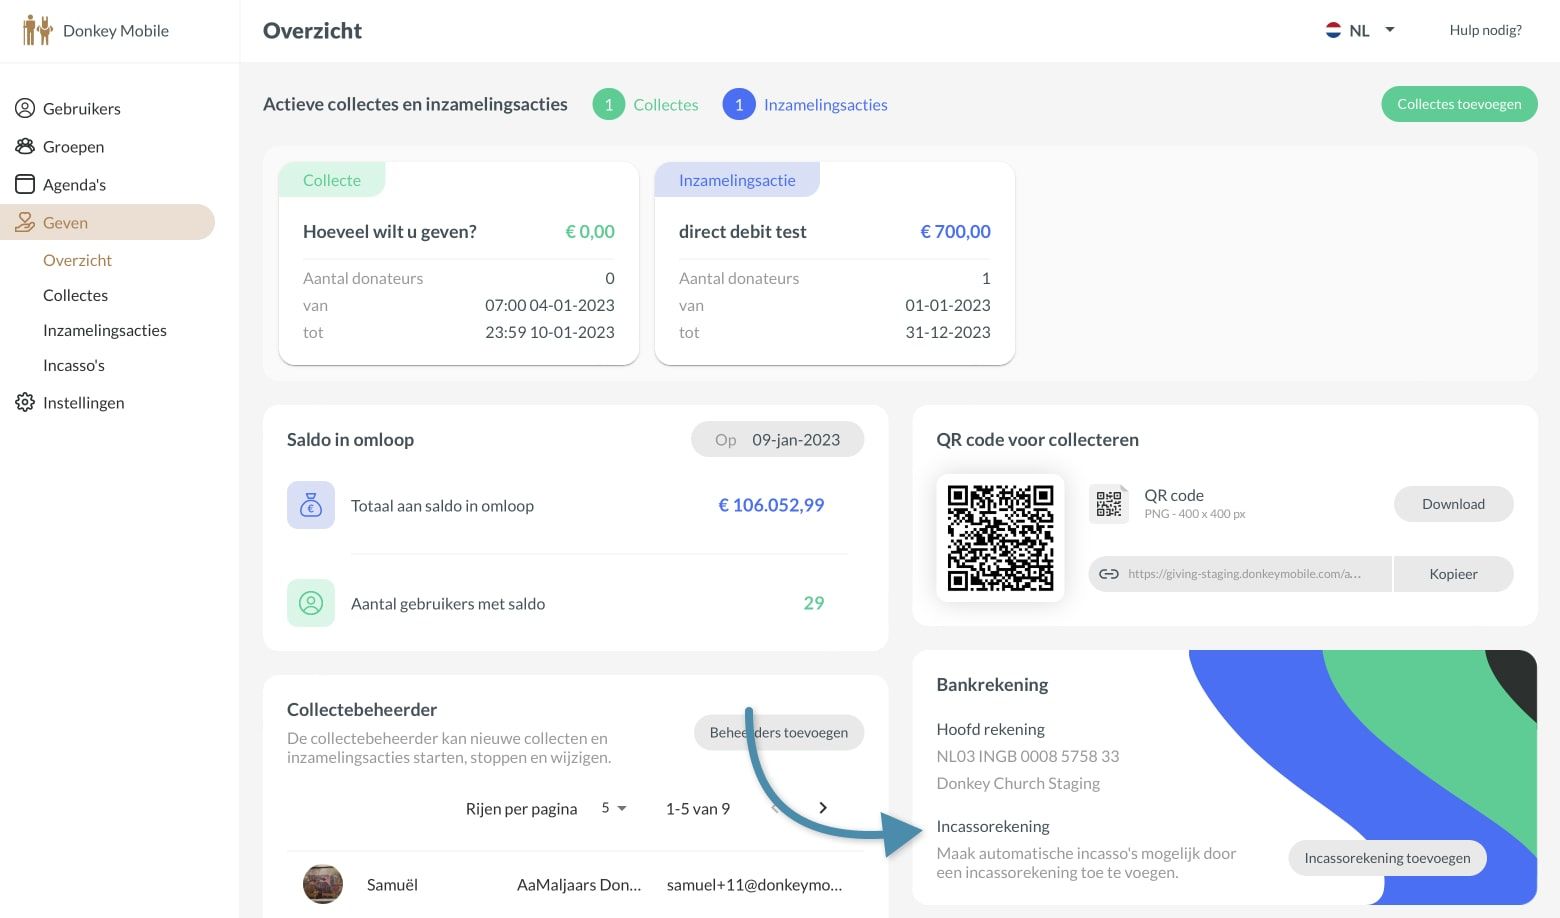Click the Donkey Mobile logo icon

click(37, 30)
